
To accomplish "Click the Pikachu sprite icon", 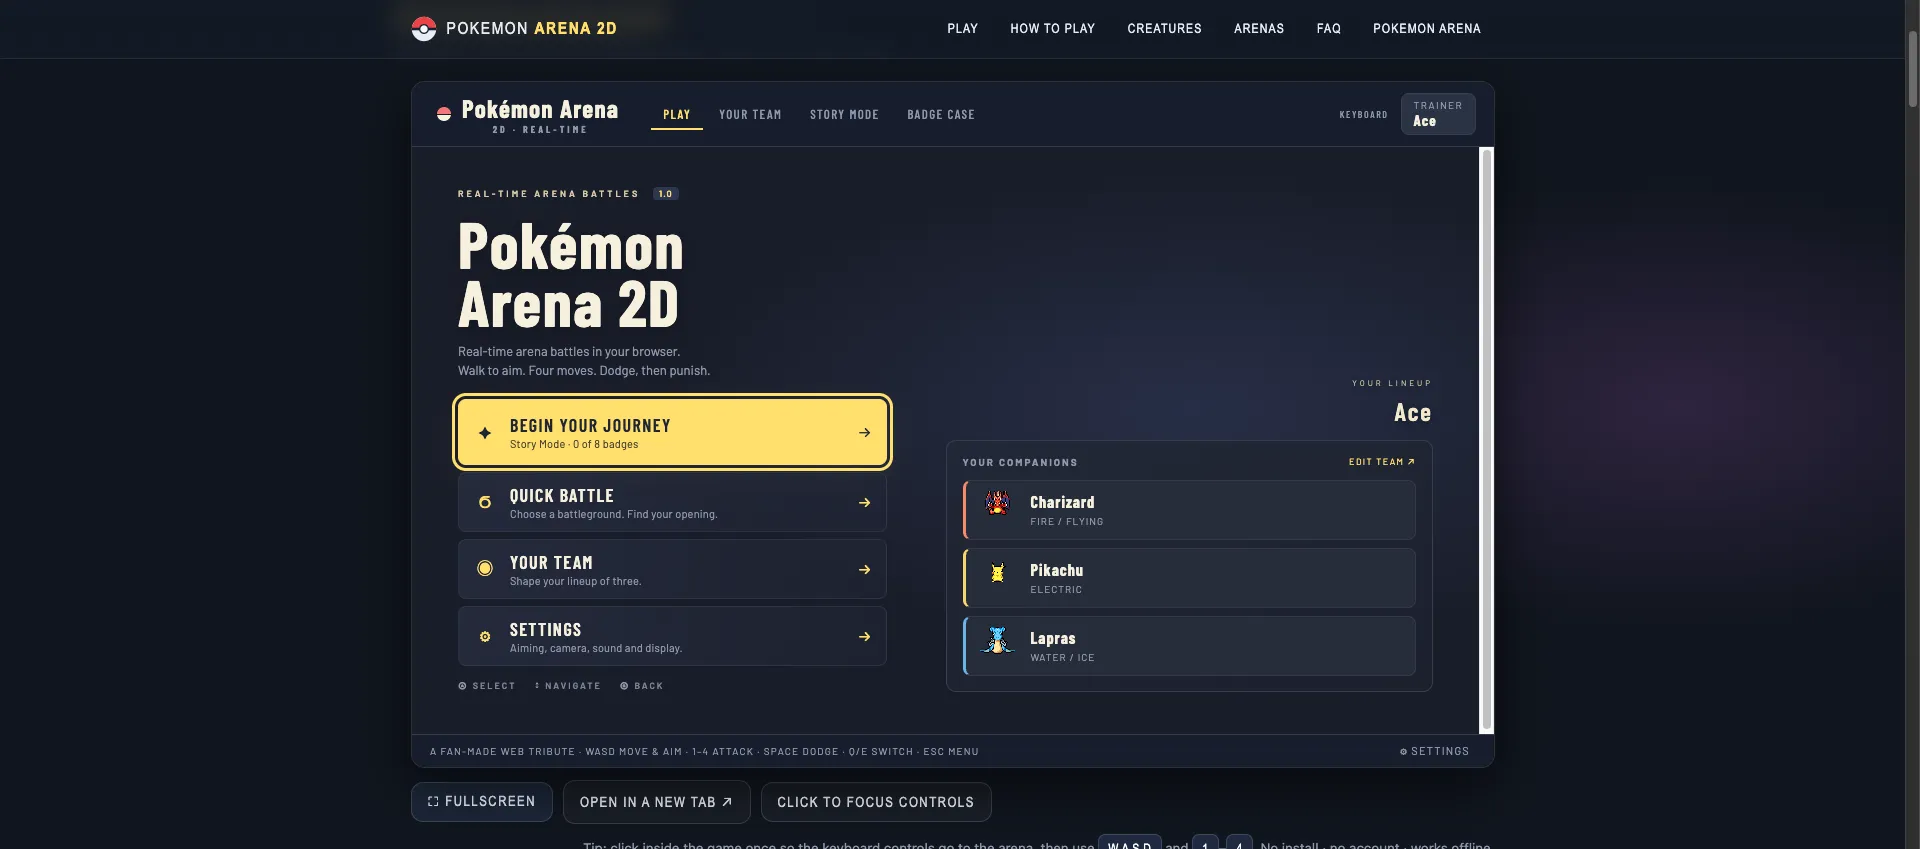I will pyautogui.click(x=997, y=572).
